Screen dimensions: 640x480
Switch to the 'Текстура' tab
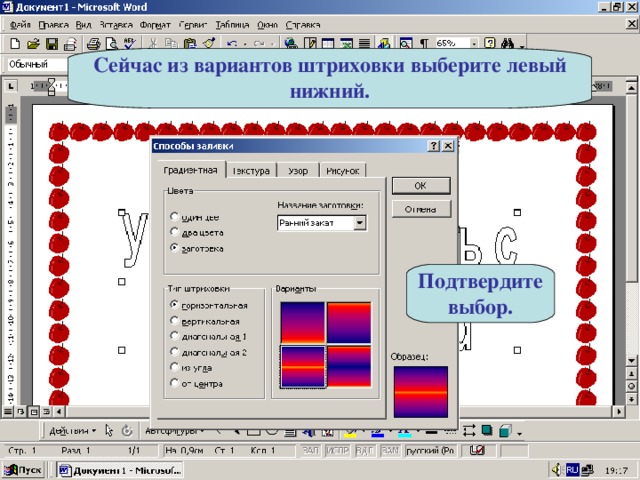point(251,171)
